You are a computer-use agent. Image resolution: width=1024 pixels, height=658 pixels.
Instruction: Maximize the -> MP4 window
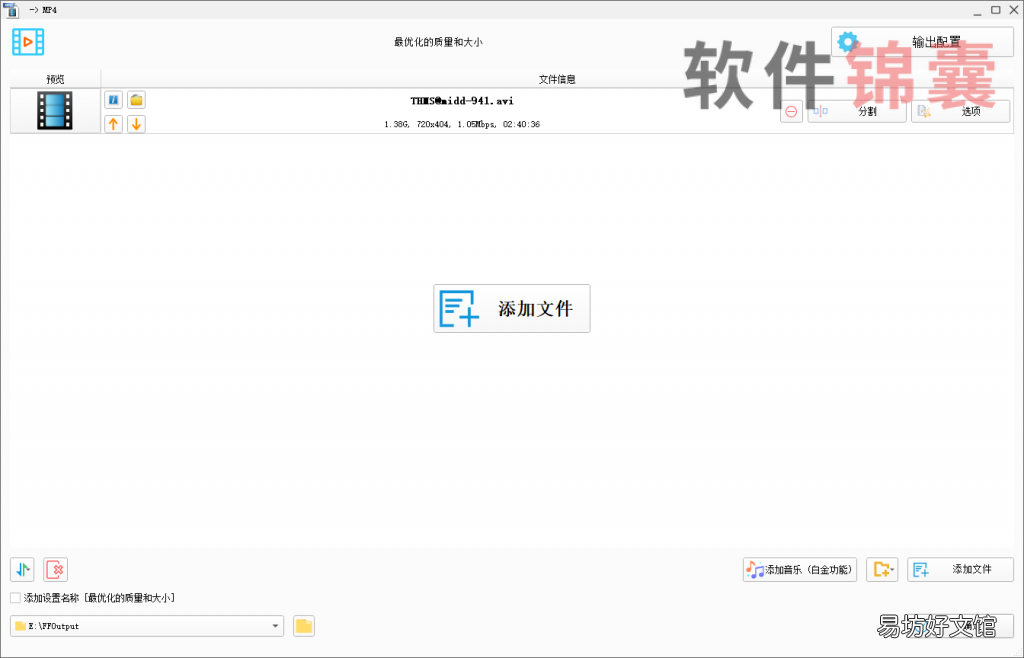tap(996, 10)
